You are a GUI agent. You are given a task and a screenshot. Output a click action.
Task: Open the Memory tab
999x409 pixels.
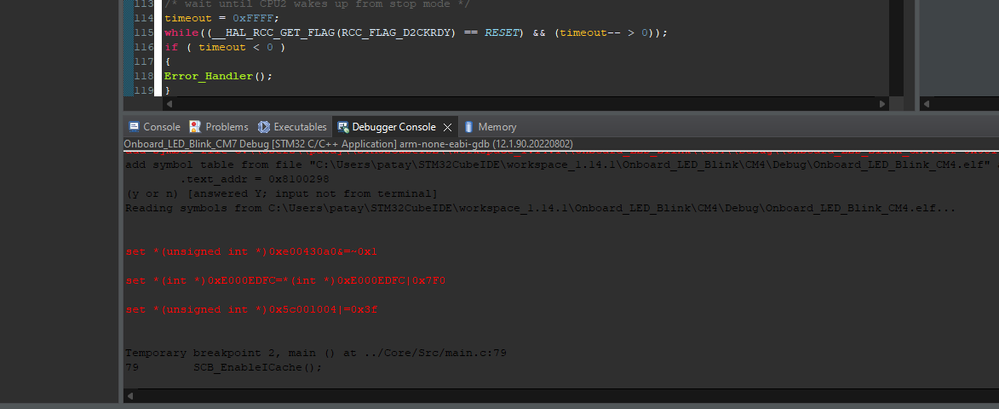tap(489, 127)
